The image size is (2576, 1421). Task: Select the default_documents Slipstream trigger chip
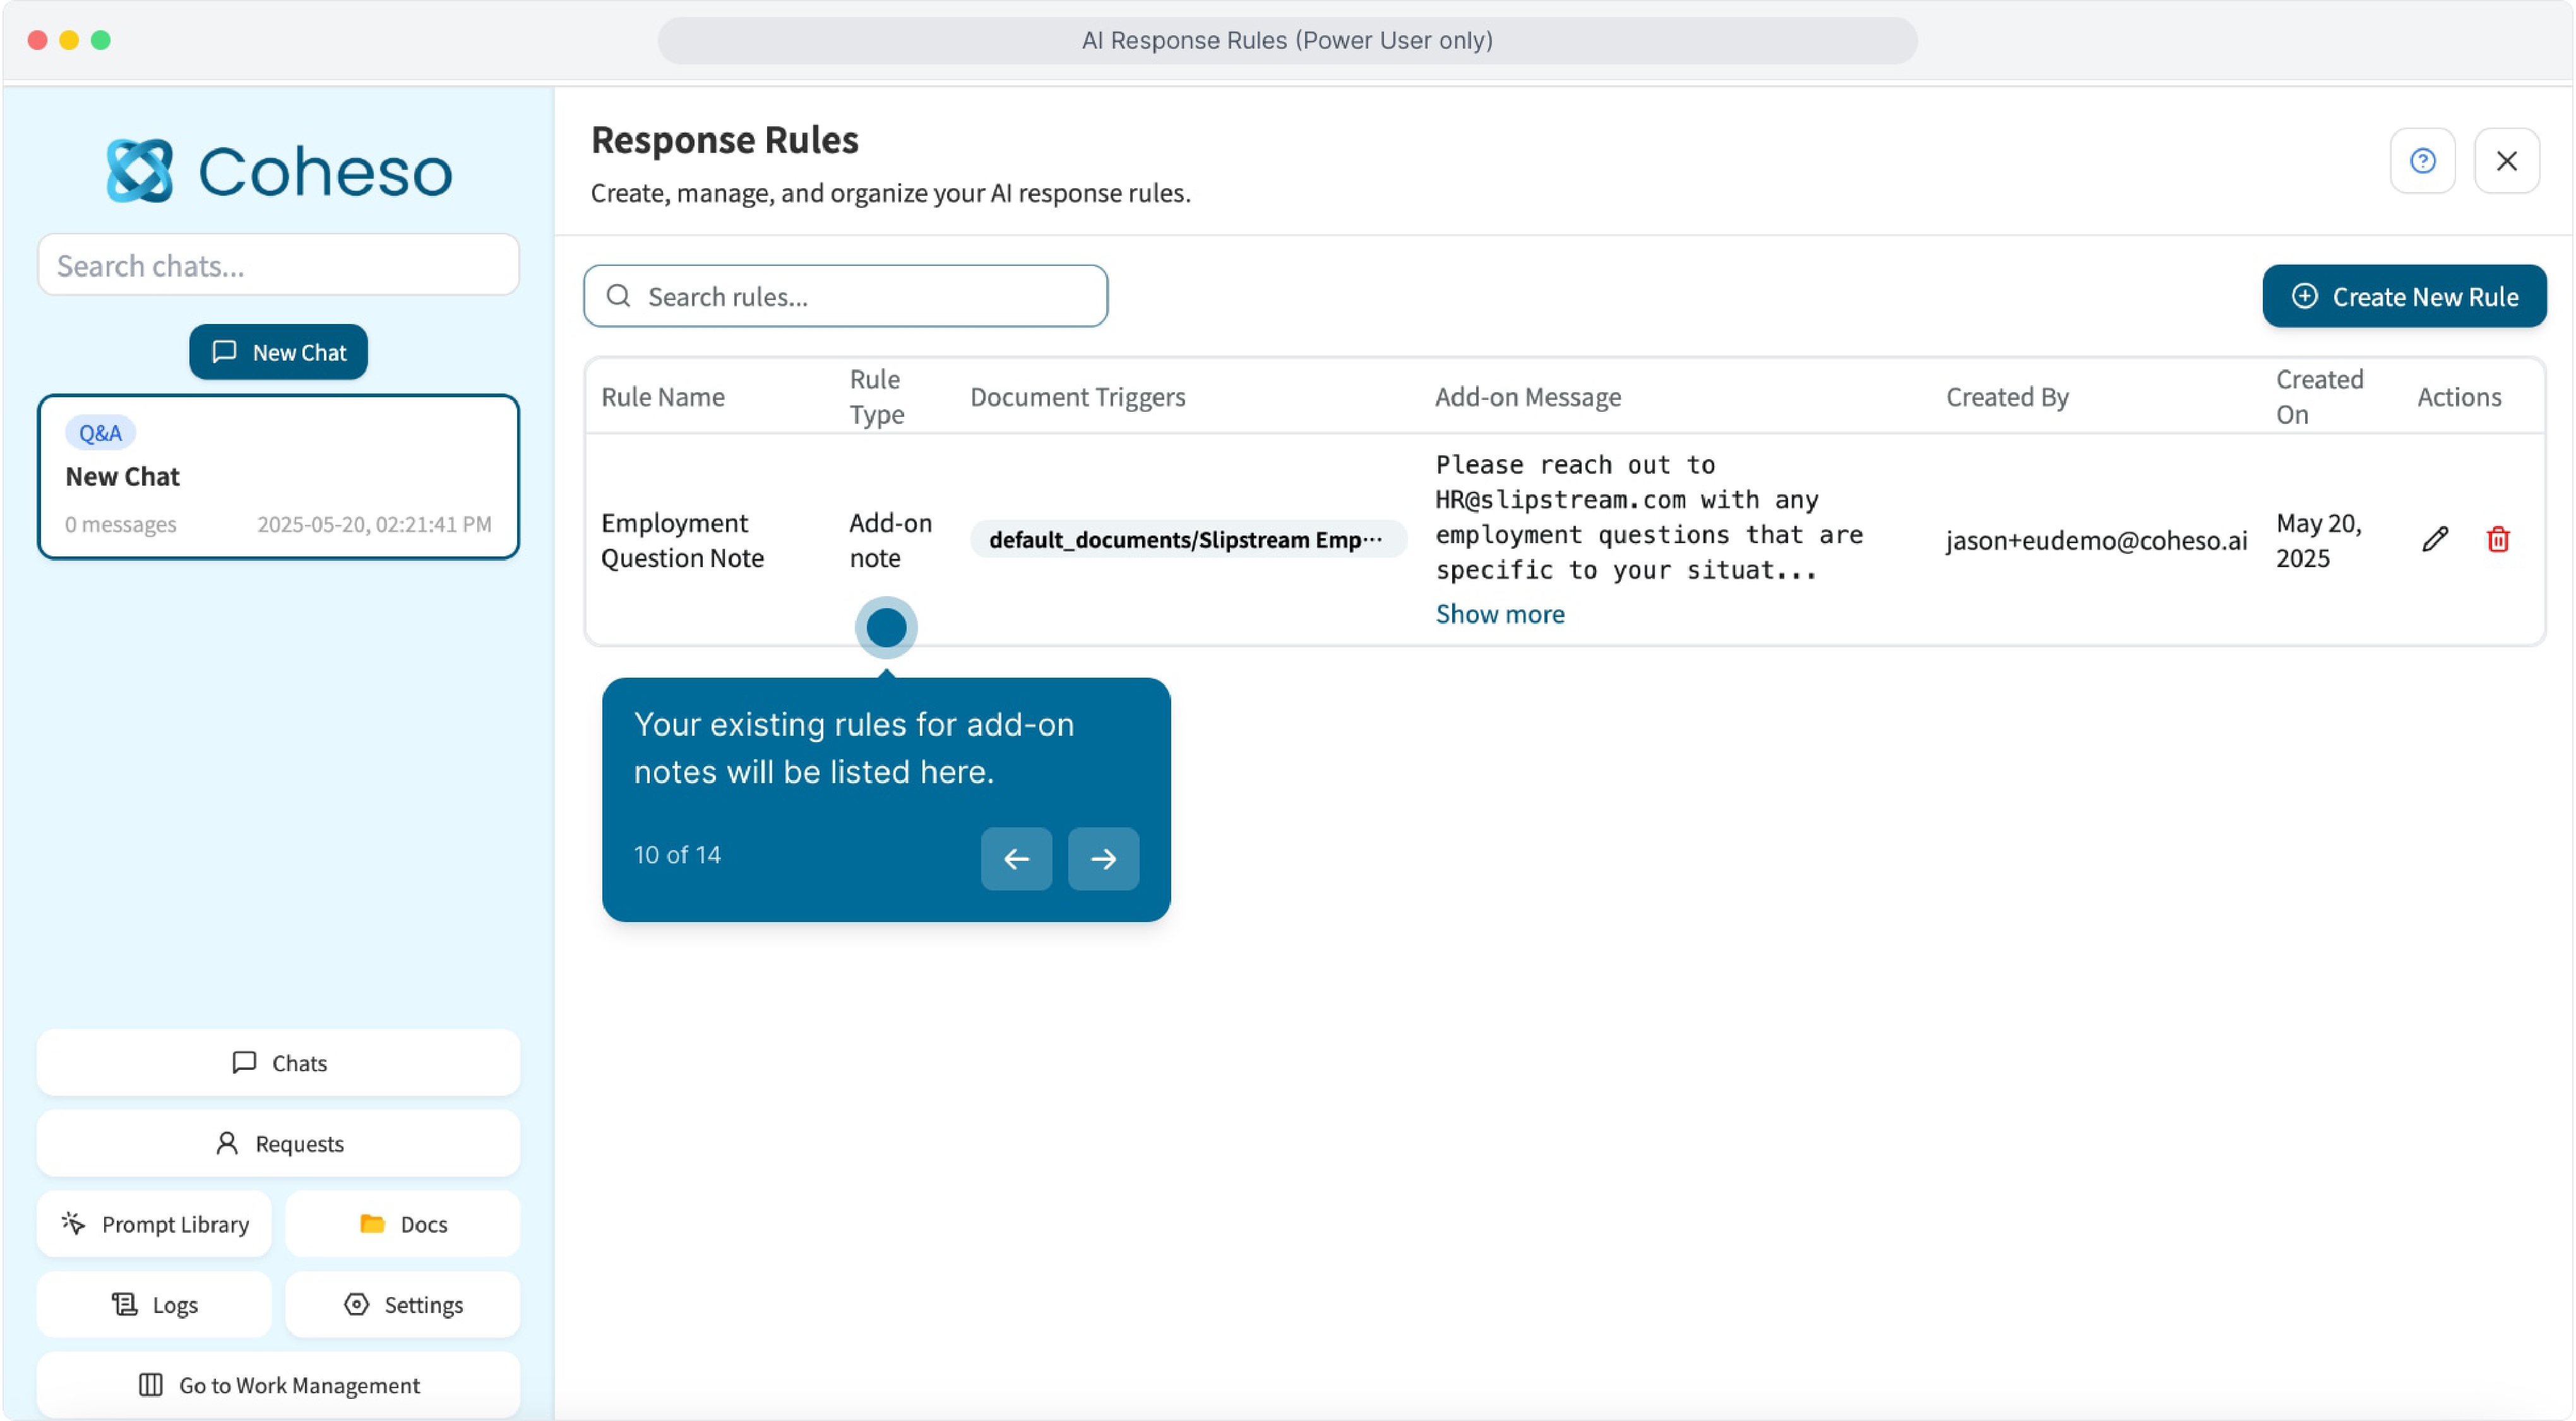click(1187, 540)
